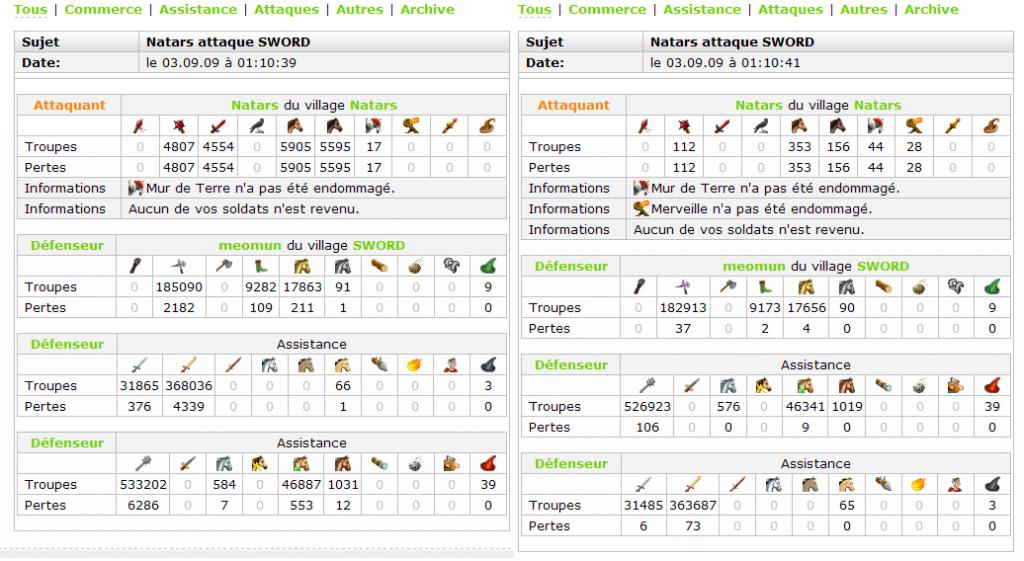The height and width of the screenshot is (561, 1024).
Task: Click the green hero hat icon, left meomun row
Action: pyautogui.click(x=488, y=266)
